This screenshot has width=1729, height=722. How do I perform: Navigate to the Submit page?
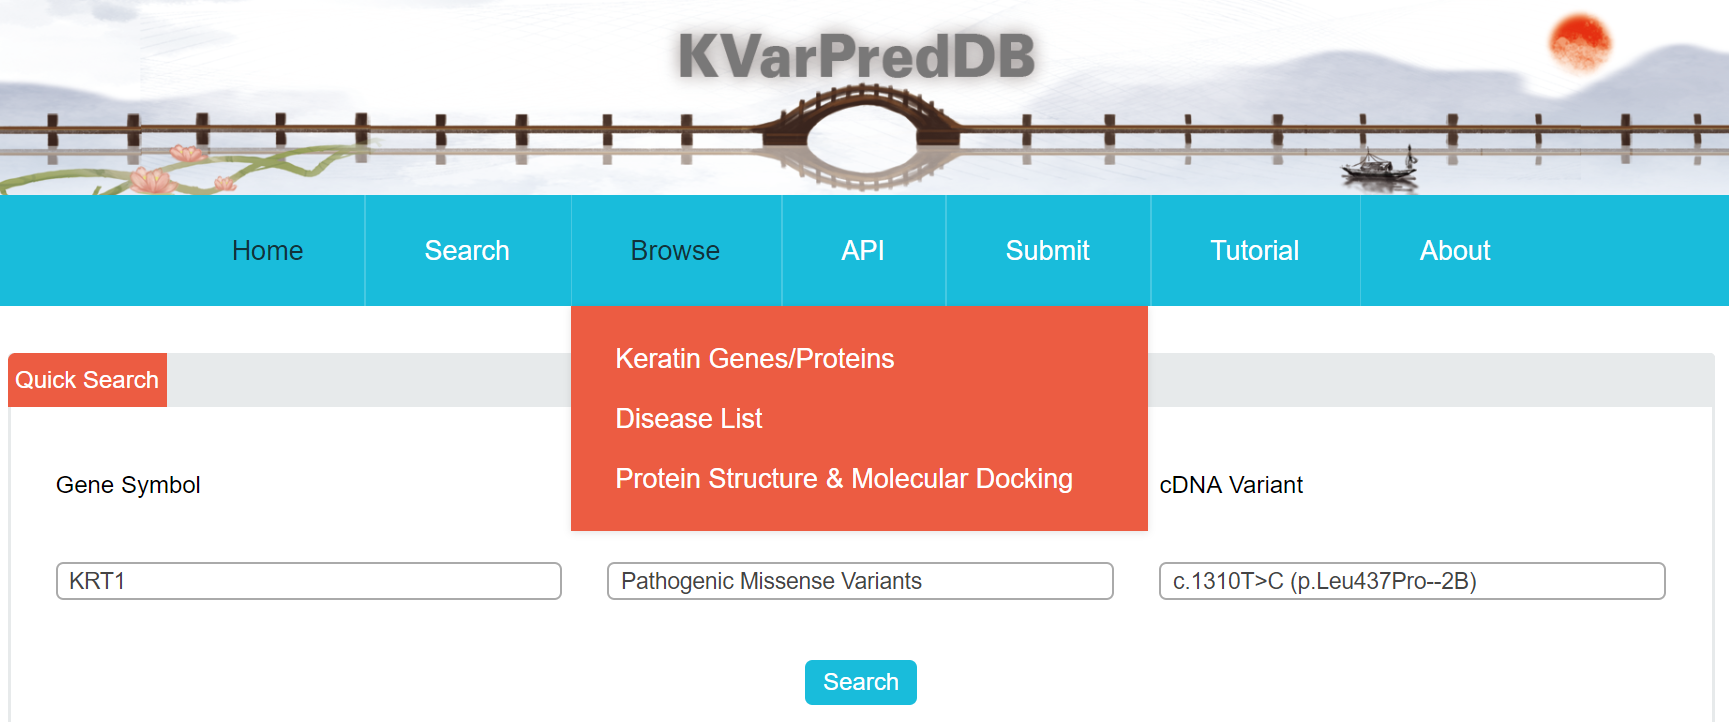click(x=1047, y=251)
